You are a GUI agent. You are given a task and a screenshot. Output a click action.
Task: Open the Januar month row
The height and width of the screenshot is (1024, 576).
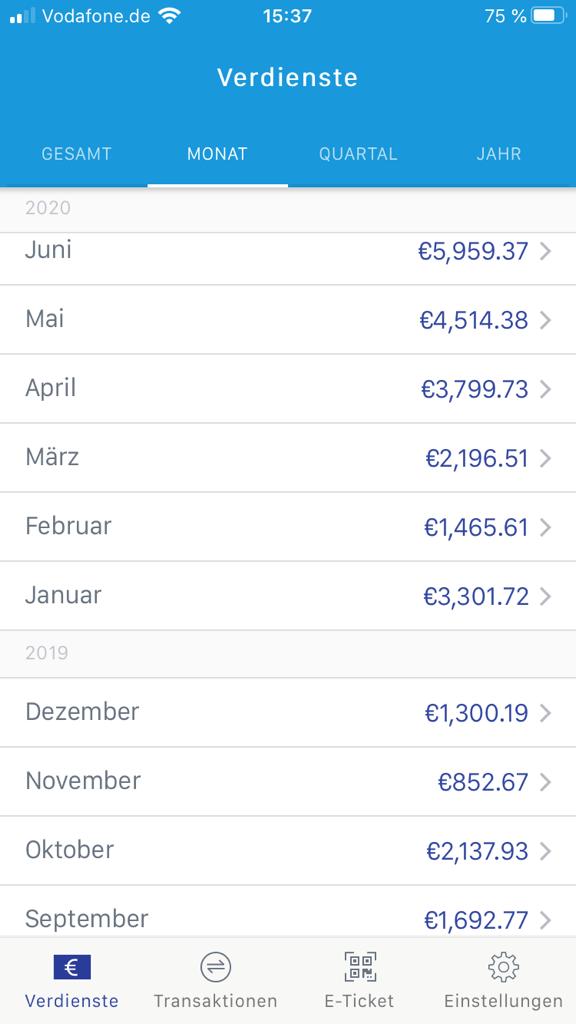(x=288, y=596)
